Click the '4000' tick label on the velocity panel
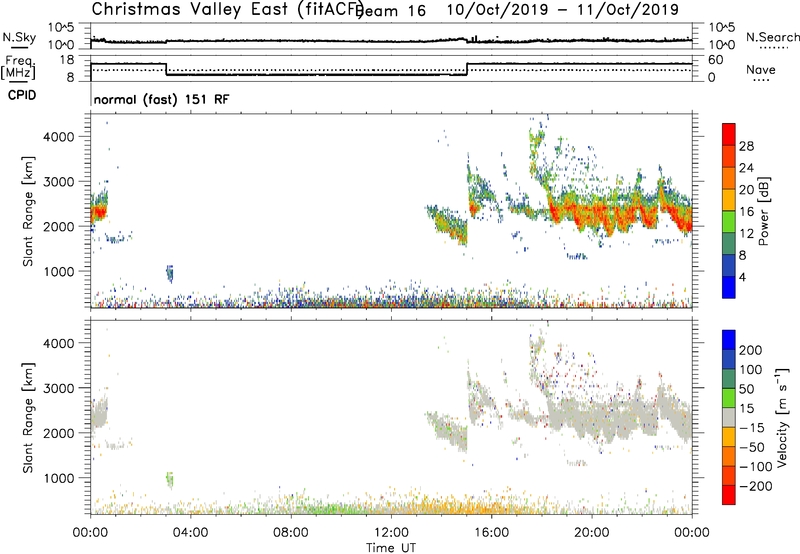Image resolution: width=800 pixels, height=554 pixels. pos(59,343)
